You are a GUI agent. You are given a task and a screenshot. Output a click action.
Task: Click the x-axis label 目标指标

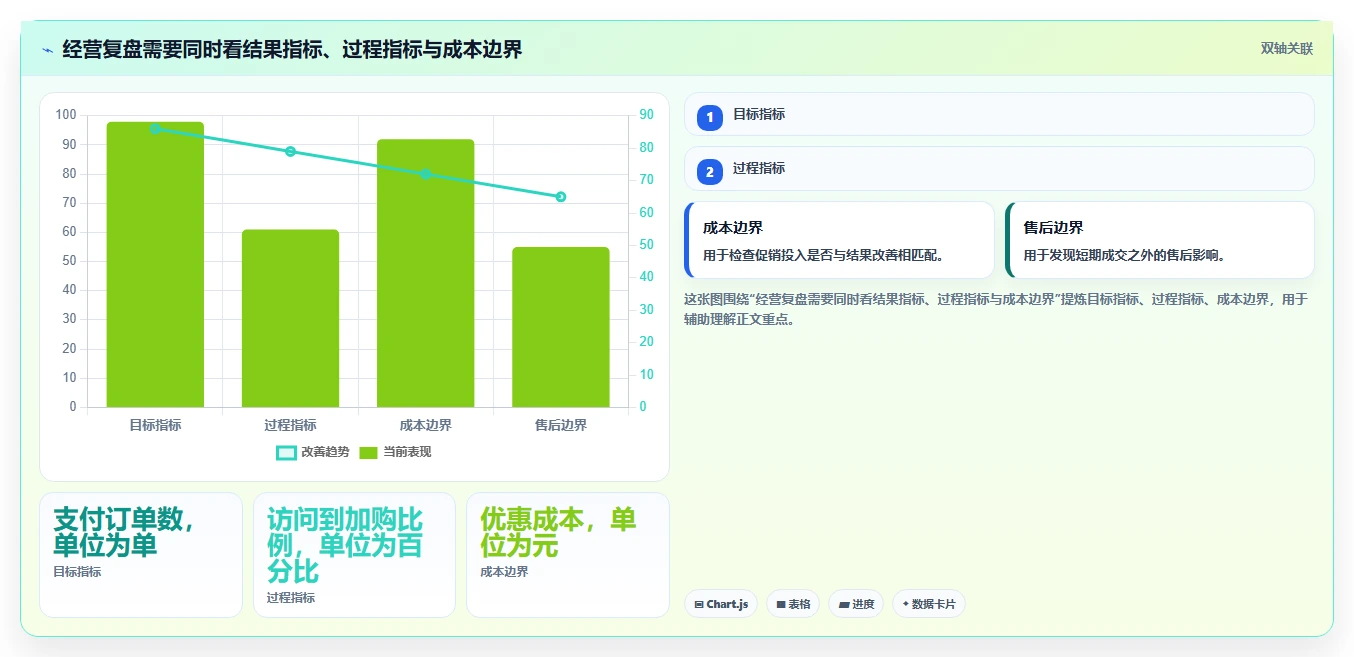click(x=155, y=425)
